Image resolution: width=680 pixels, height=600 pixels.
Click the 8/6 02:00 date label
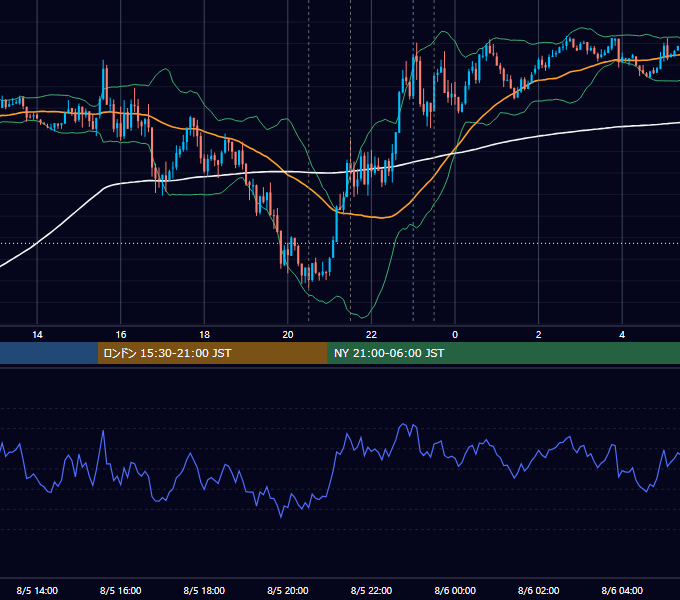coord(538,590)
